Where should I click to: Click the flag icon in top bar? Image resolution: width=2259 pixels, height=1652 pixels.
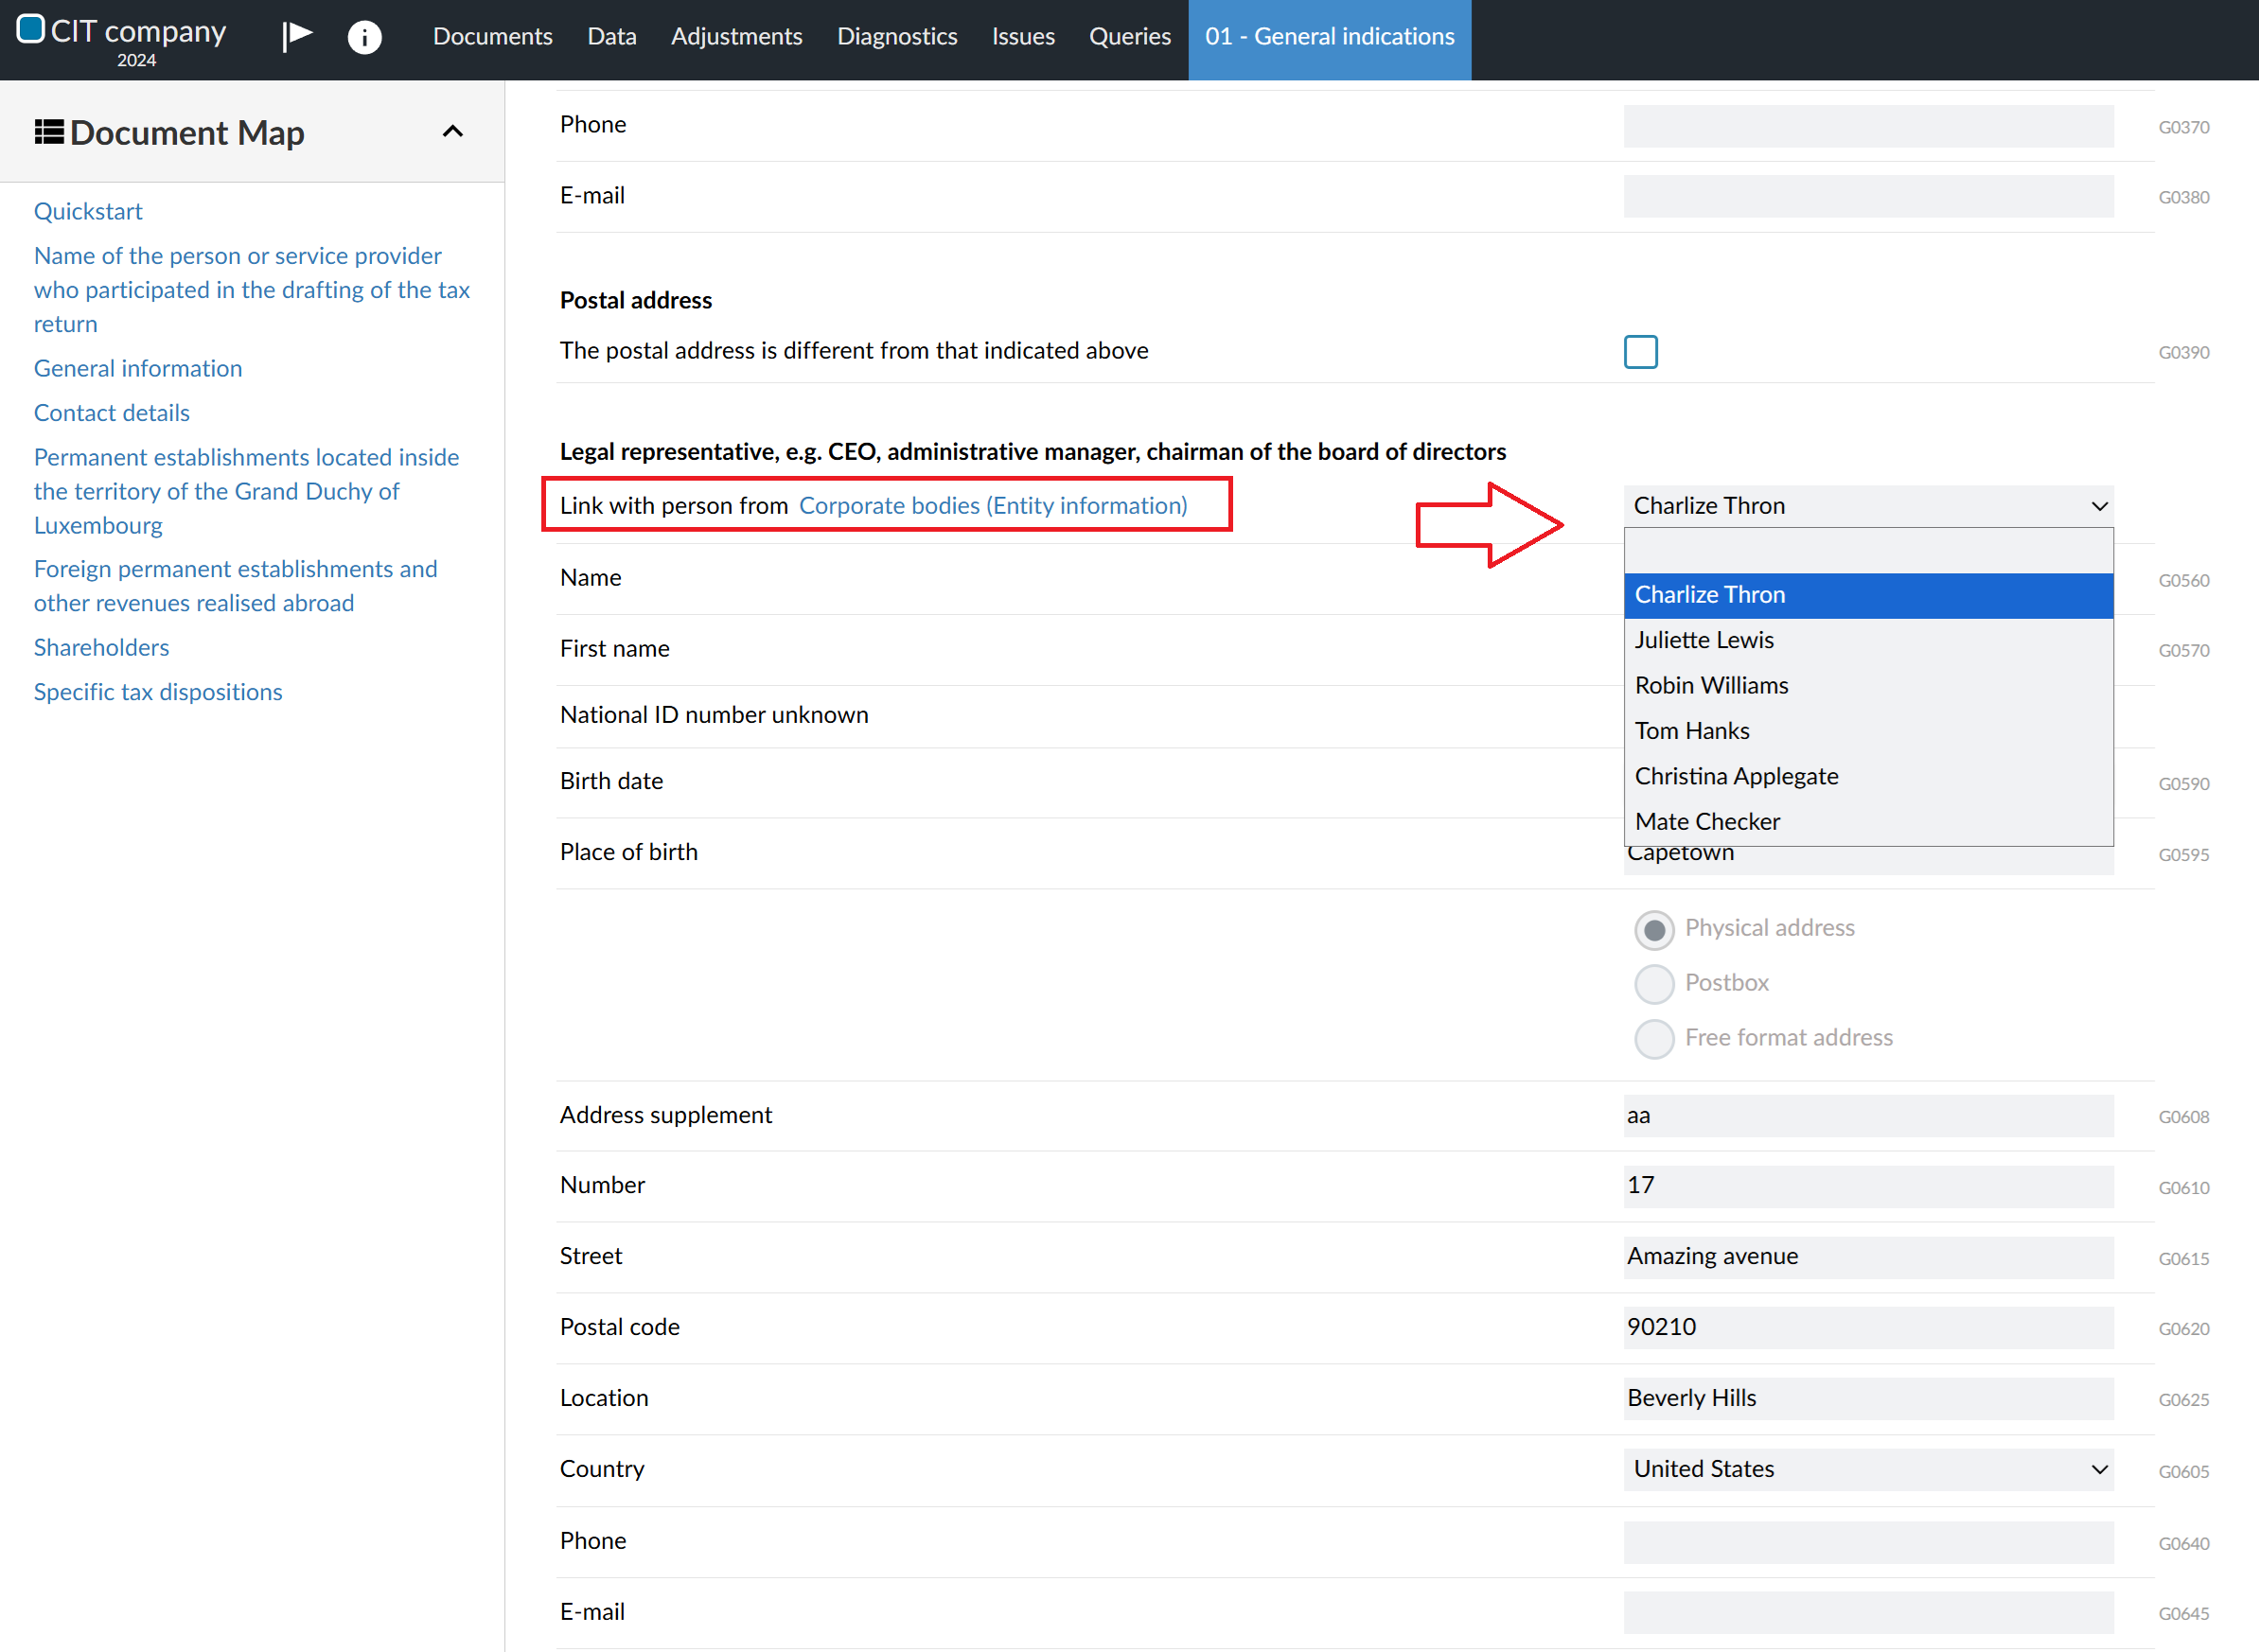click(297, 36)
